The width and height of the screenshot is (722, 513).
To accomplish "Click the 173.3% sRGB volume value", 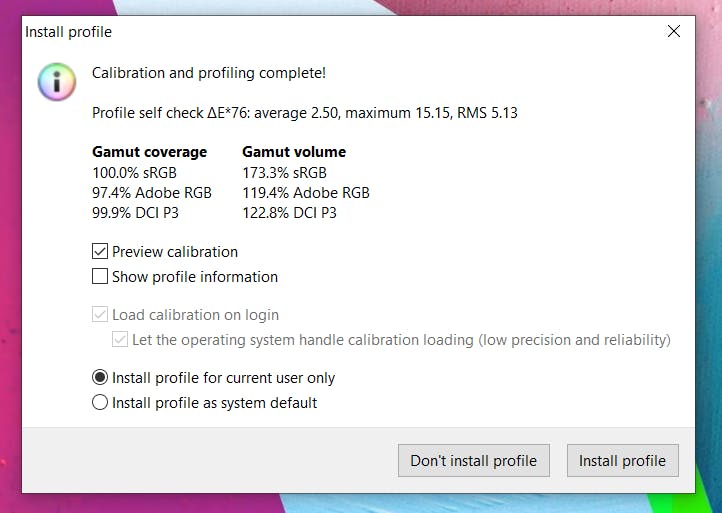I will 284,173.
